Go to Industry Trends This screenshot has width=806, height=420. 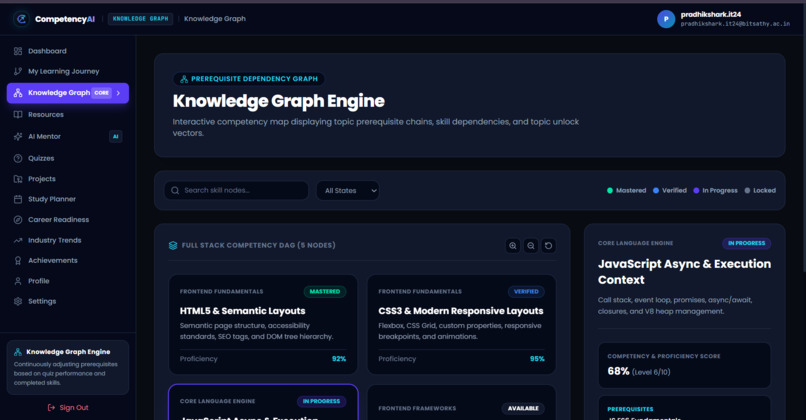(68, 240)
